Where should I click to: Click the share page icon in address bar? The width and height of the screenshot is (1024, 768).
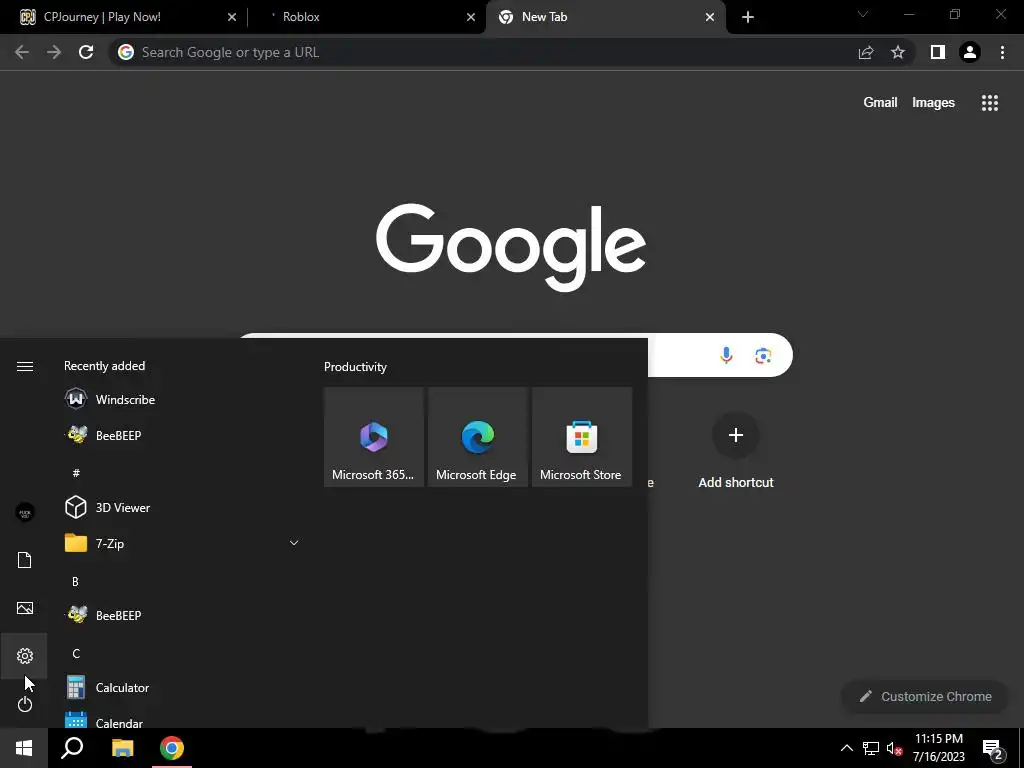pos(866,52)
